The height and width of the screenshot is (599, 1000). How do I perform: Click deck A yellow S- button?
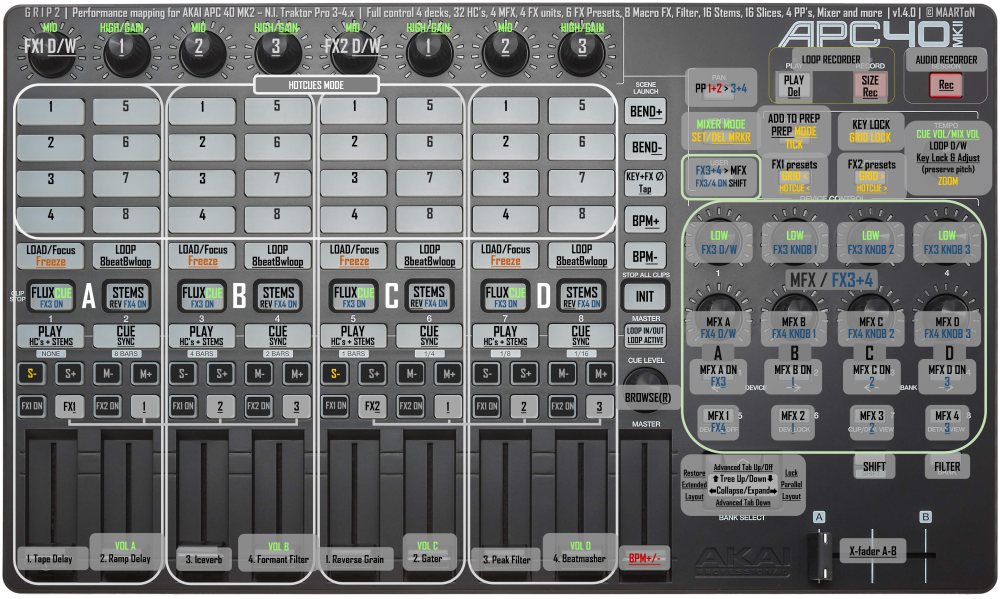pos(31,374)
